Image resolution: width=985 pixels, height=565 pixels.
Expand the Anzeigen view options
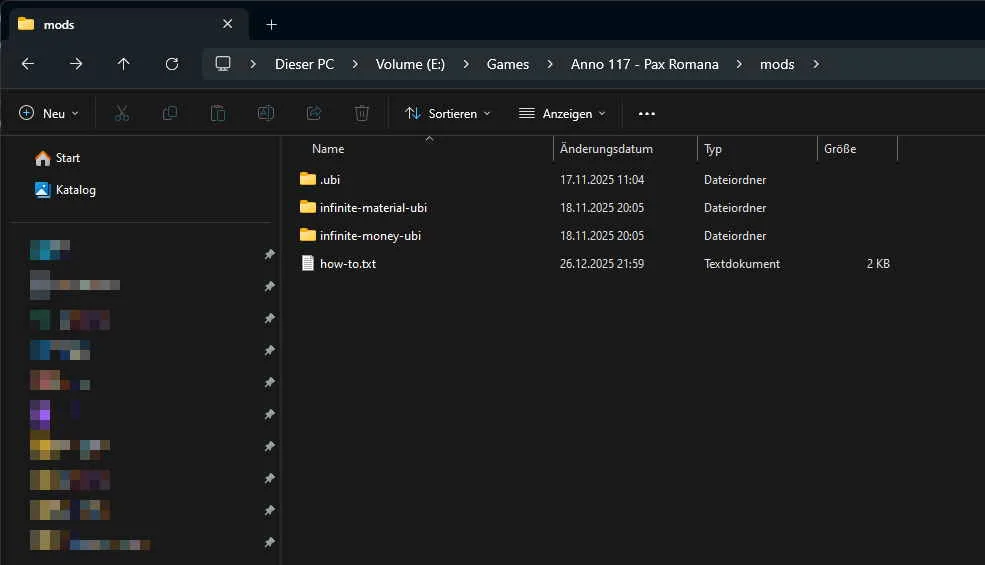562,113
